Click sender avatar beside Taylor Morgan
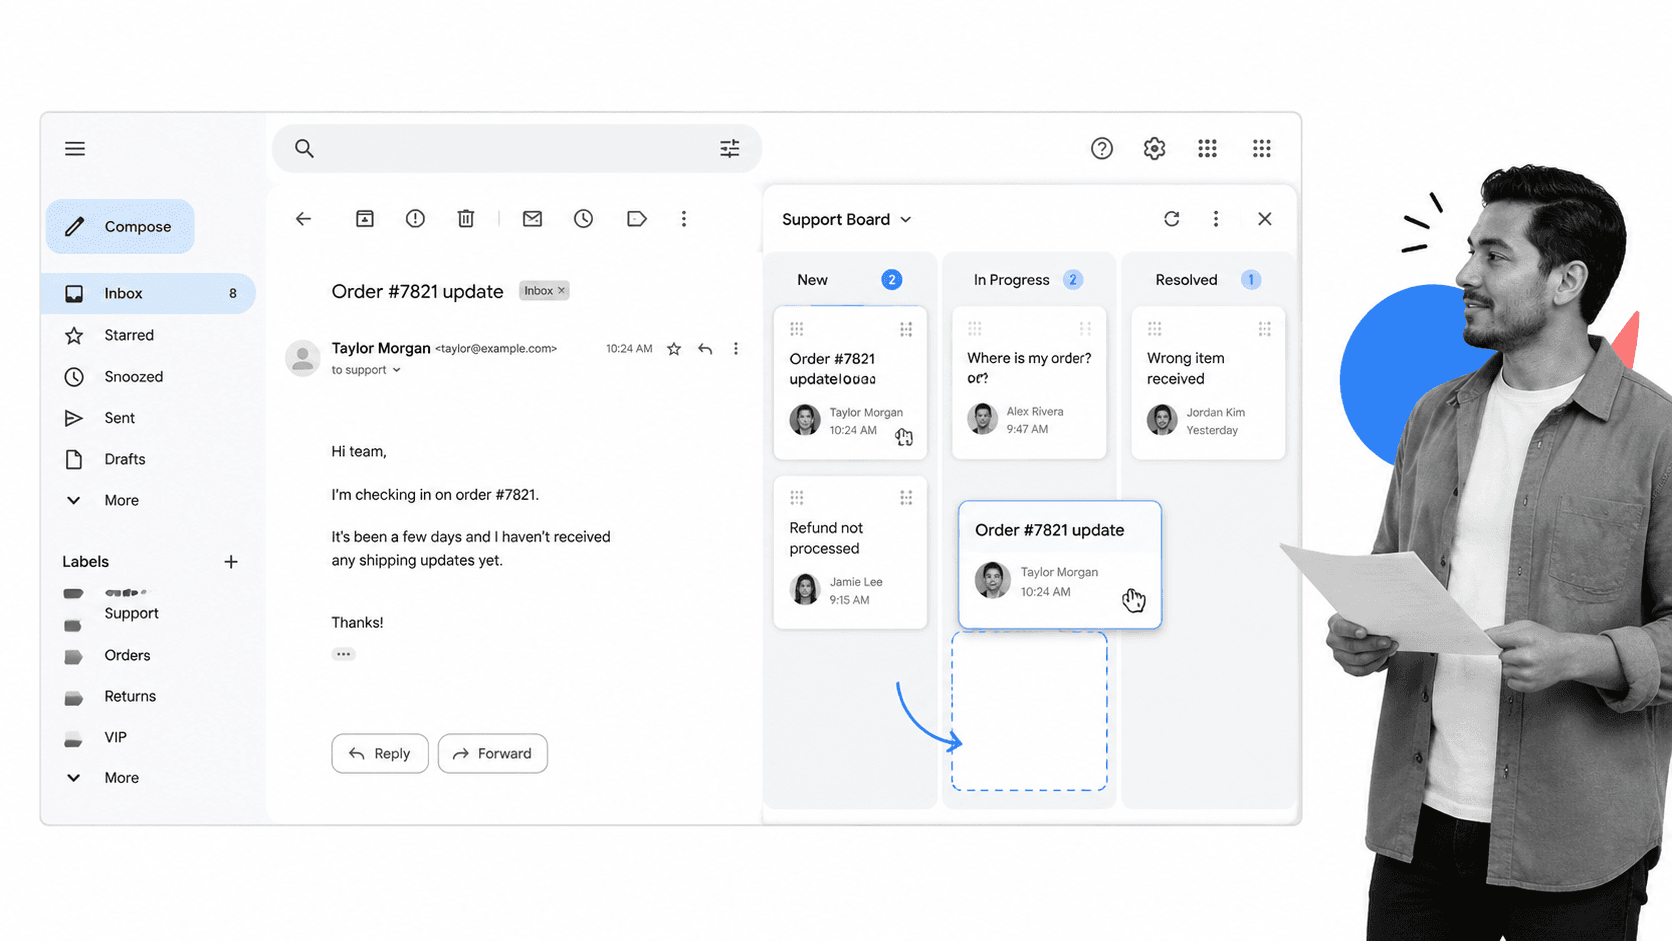The width and height of the screenshot is (1672, 941). tap(302, 358)
